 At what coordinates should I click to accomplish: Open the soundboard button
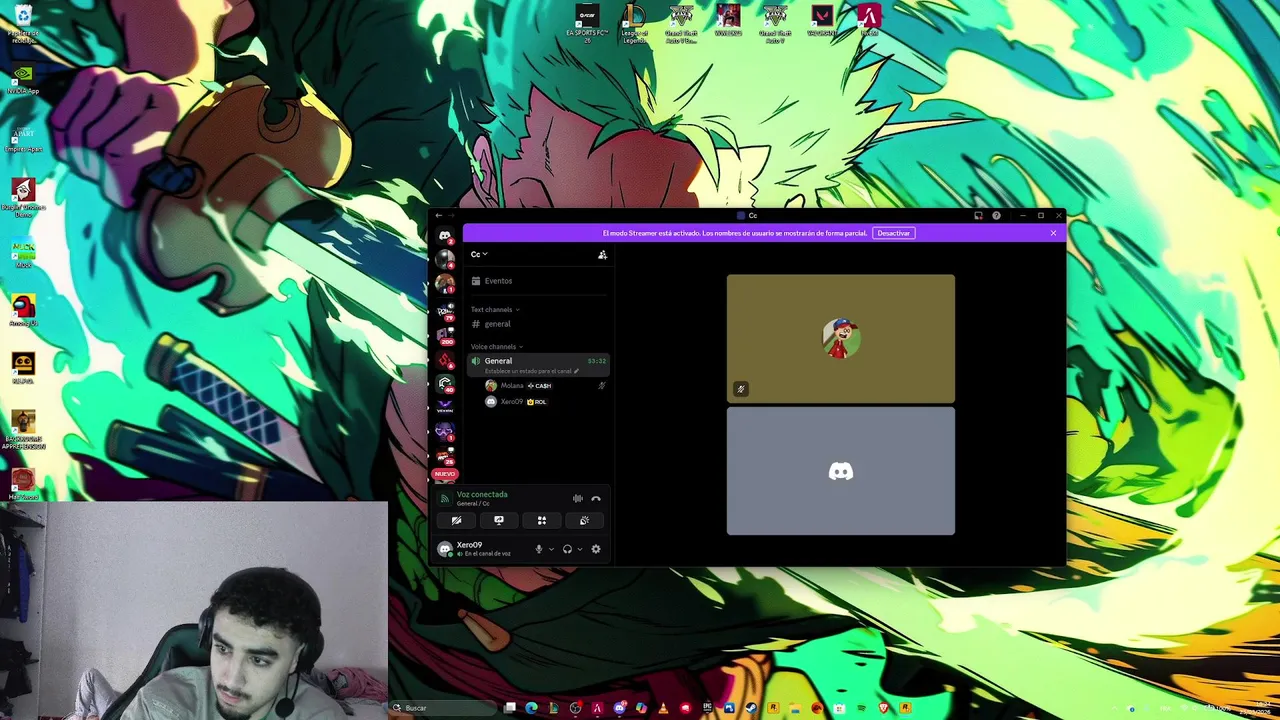coord(584,520)
